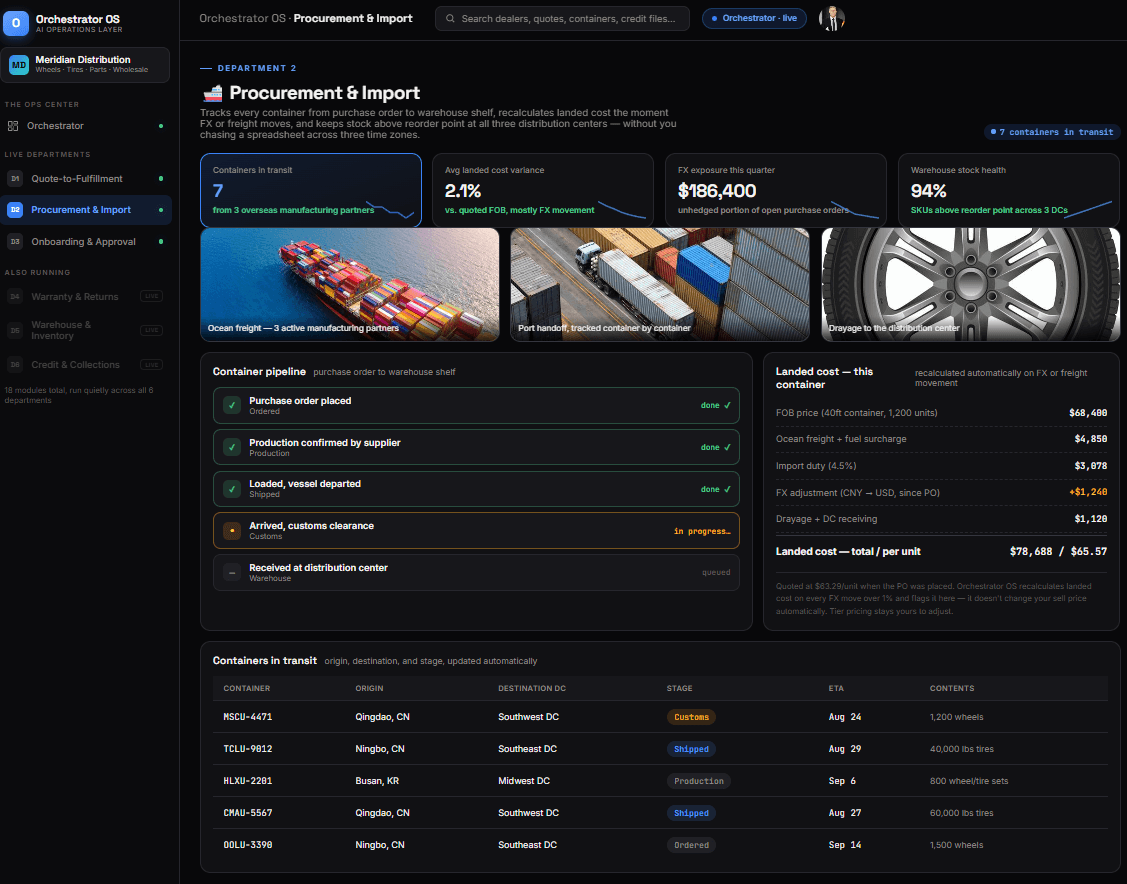The height and width of the screenshot is (884, 1127).
Task: Click container ID MSCU-4471
Action: click(247, 717)
